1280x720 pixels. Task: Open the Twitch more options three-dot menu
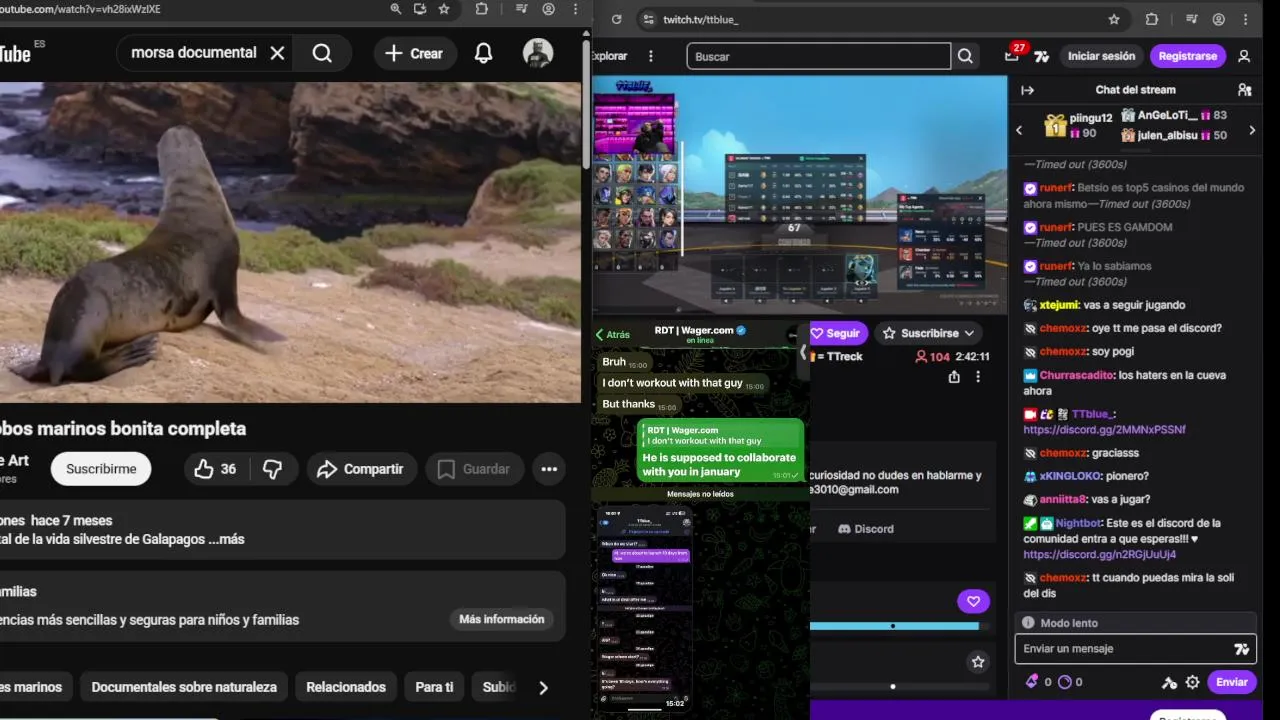click(651, 56)
